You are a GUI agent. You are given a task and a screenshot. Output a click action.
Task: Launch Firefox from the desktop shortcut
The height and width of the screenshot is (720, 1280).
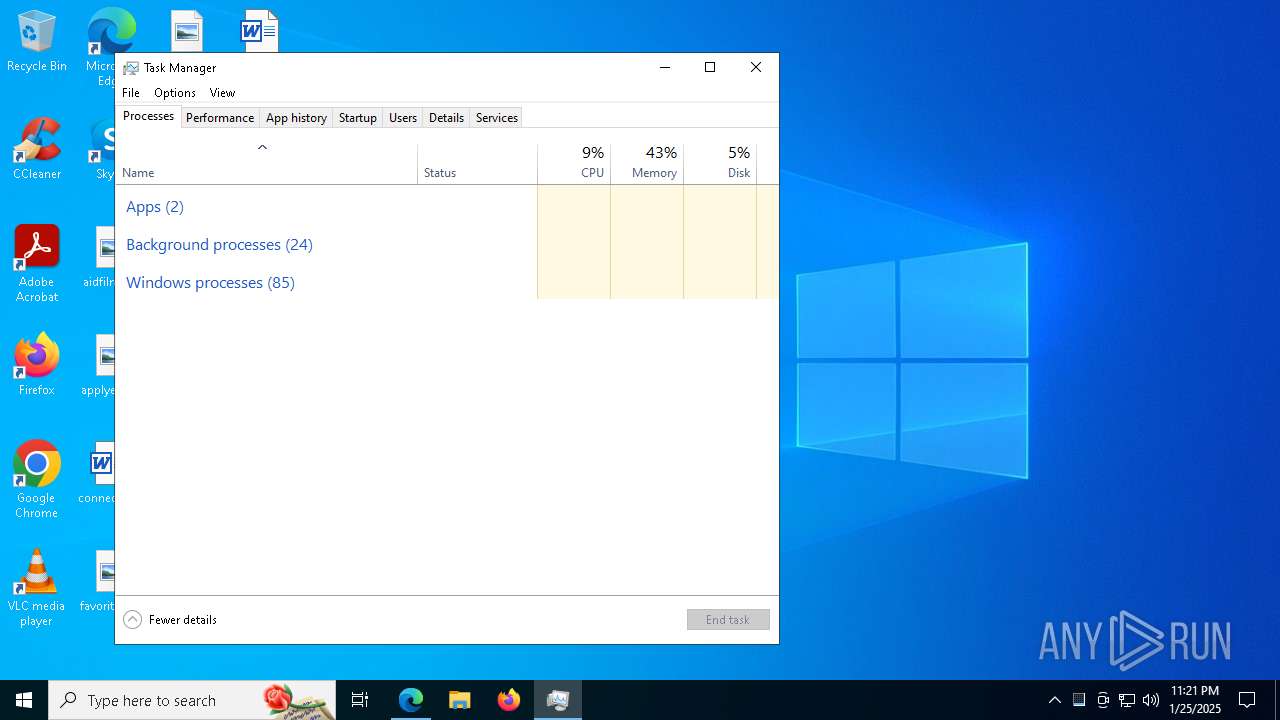pos(37,365)
